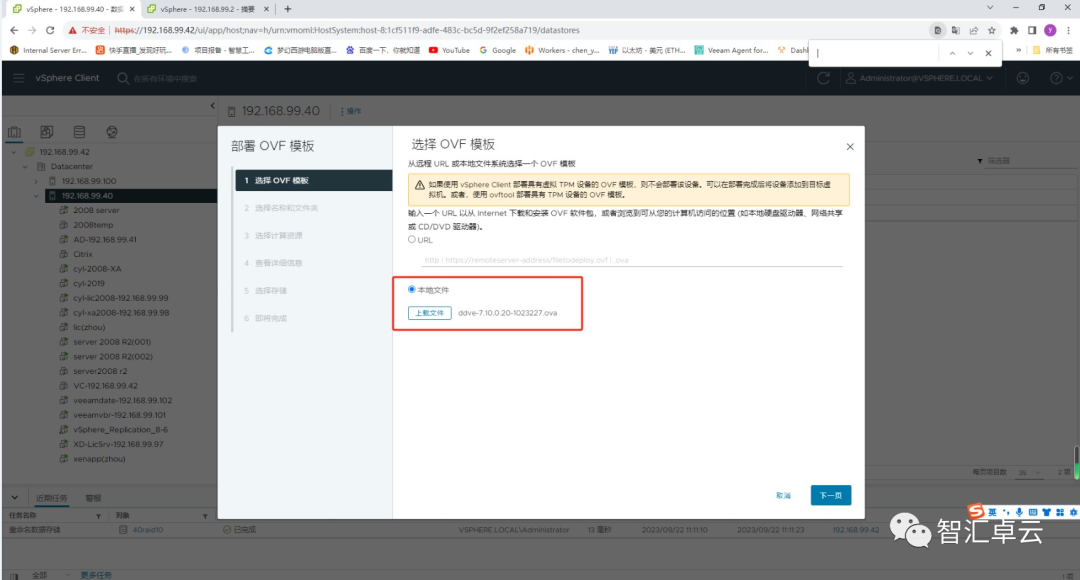1080x580 pixels.
Task: Select the veeamvbr-192.168.99.101 VM
Action: (x=119, y=415)
